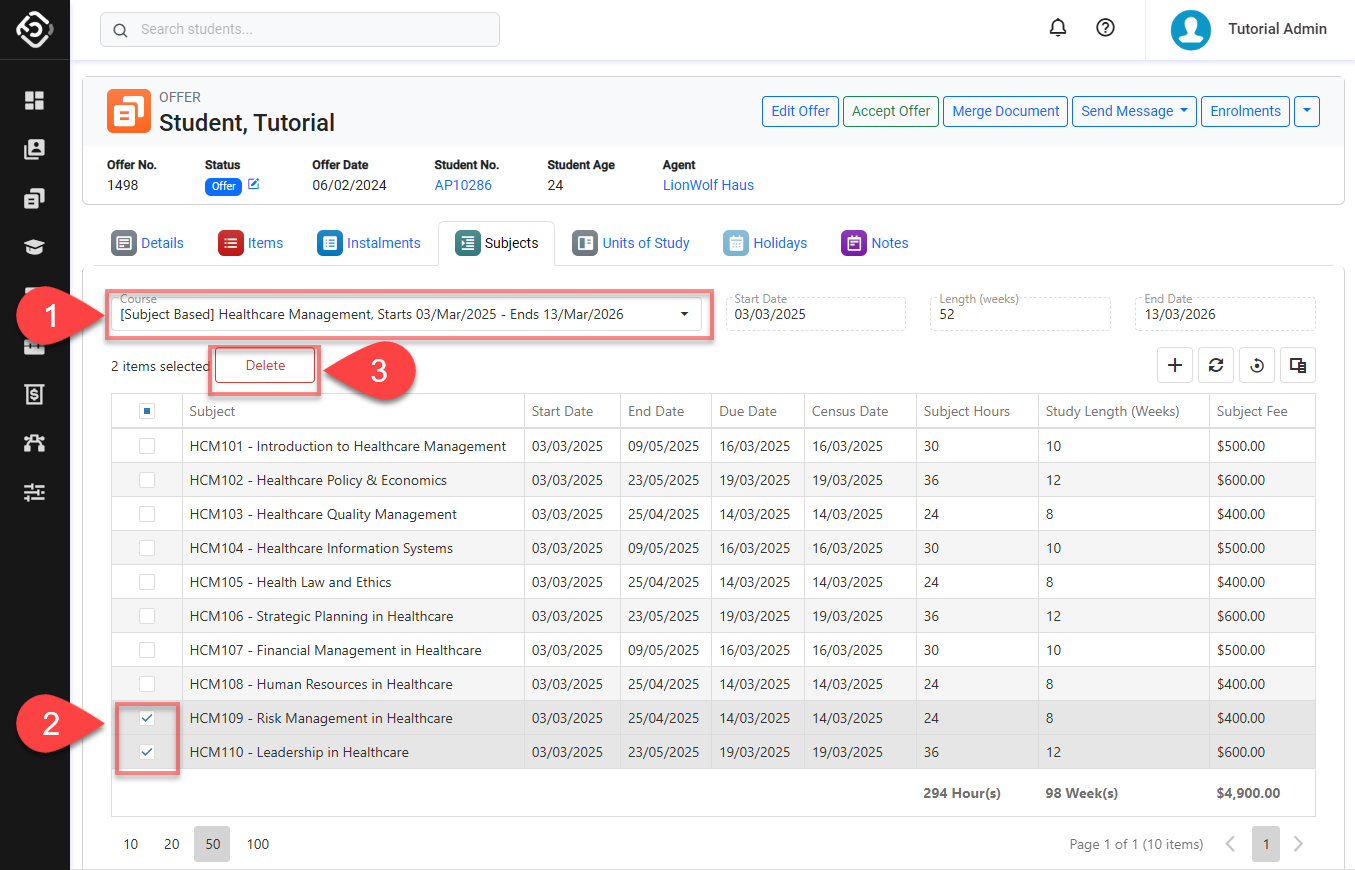Toggle the select-all header checkbox
This screenshot has height=870, width=1355.
147,411
